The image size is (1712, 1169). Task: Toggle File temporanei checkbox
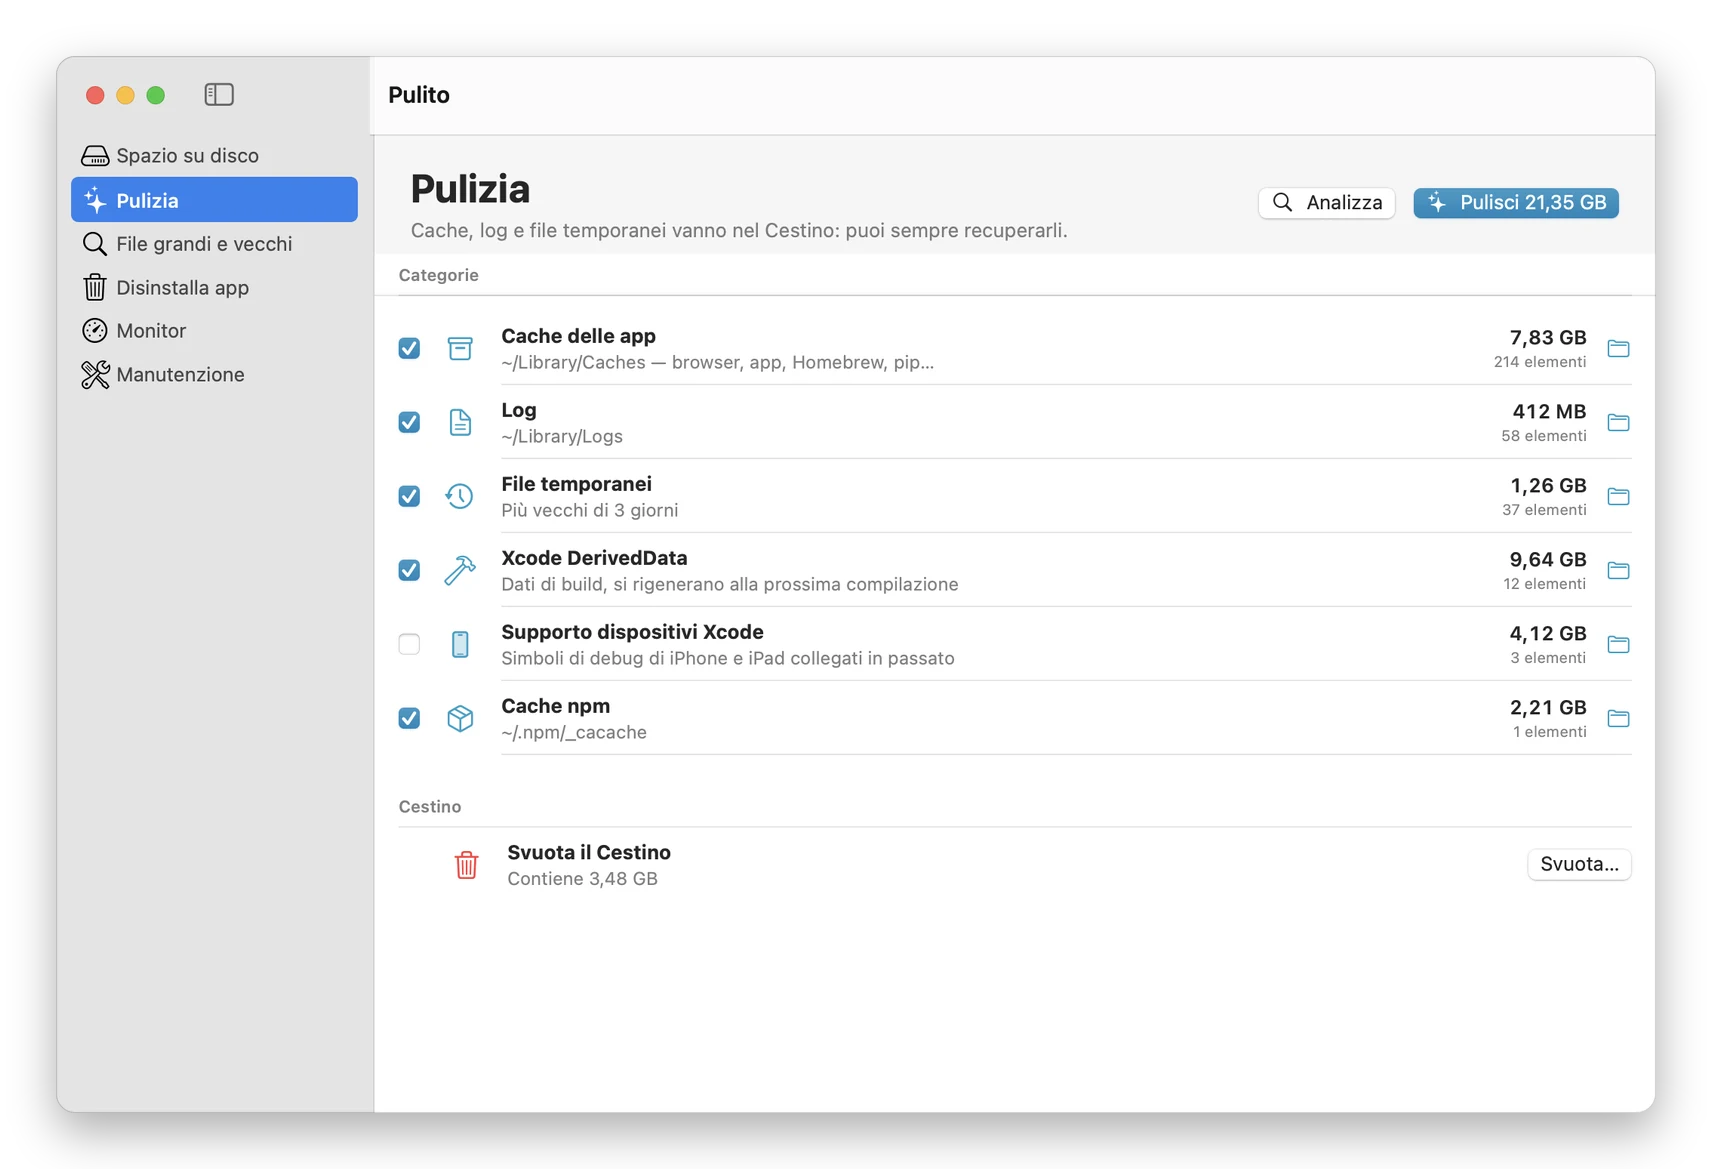[409, 496]
